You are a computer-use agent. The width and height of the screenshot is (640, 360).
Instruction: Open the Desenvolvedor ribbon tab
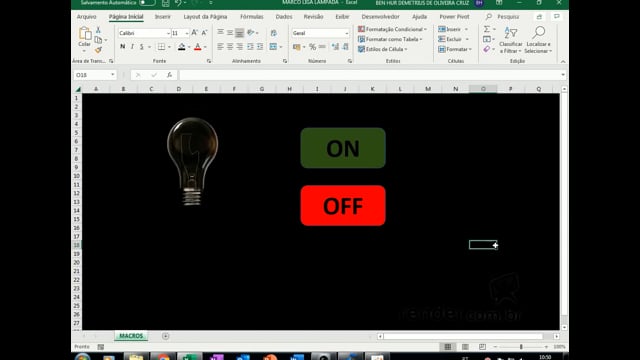pyautogui.click(x=380, y=17)
